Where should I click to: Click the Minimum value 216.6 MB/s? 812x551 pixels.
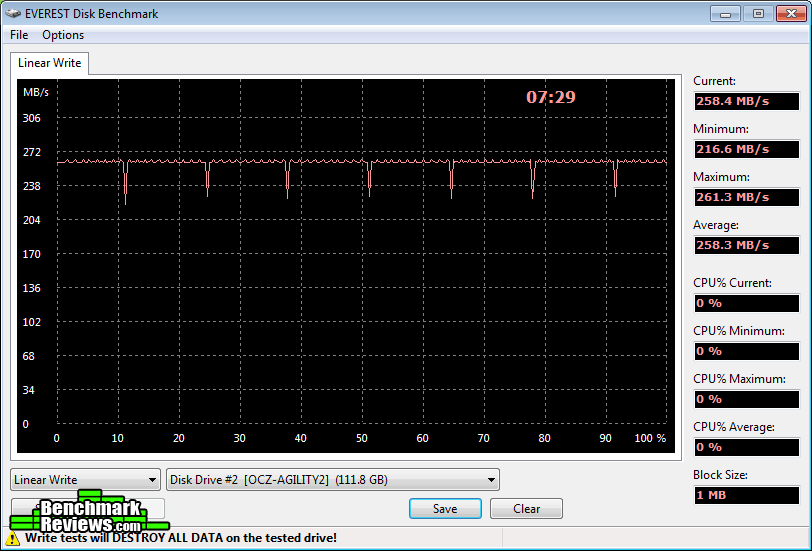[x=747, y=149]
